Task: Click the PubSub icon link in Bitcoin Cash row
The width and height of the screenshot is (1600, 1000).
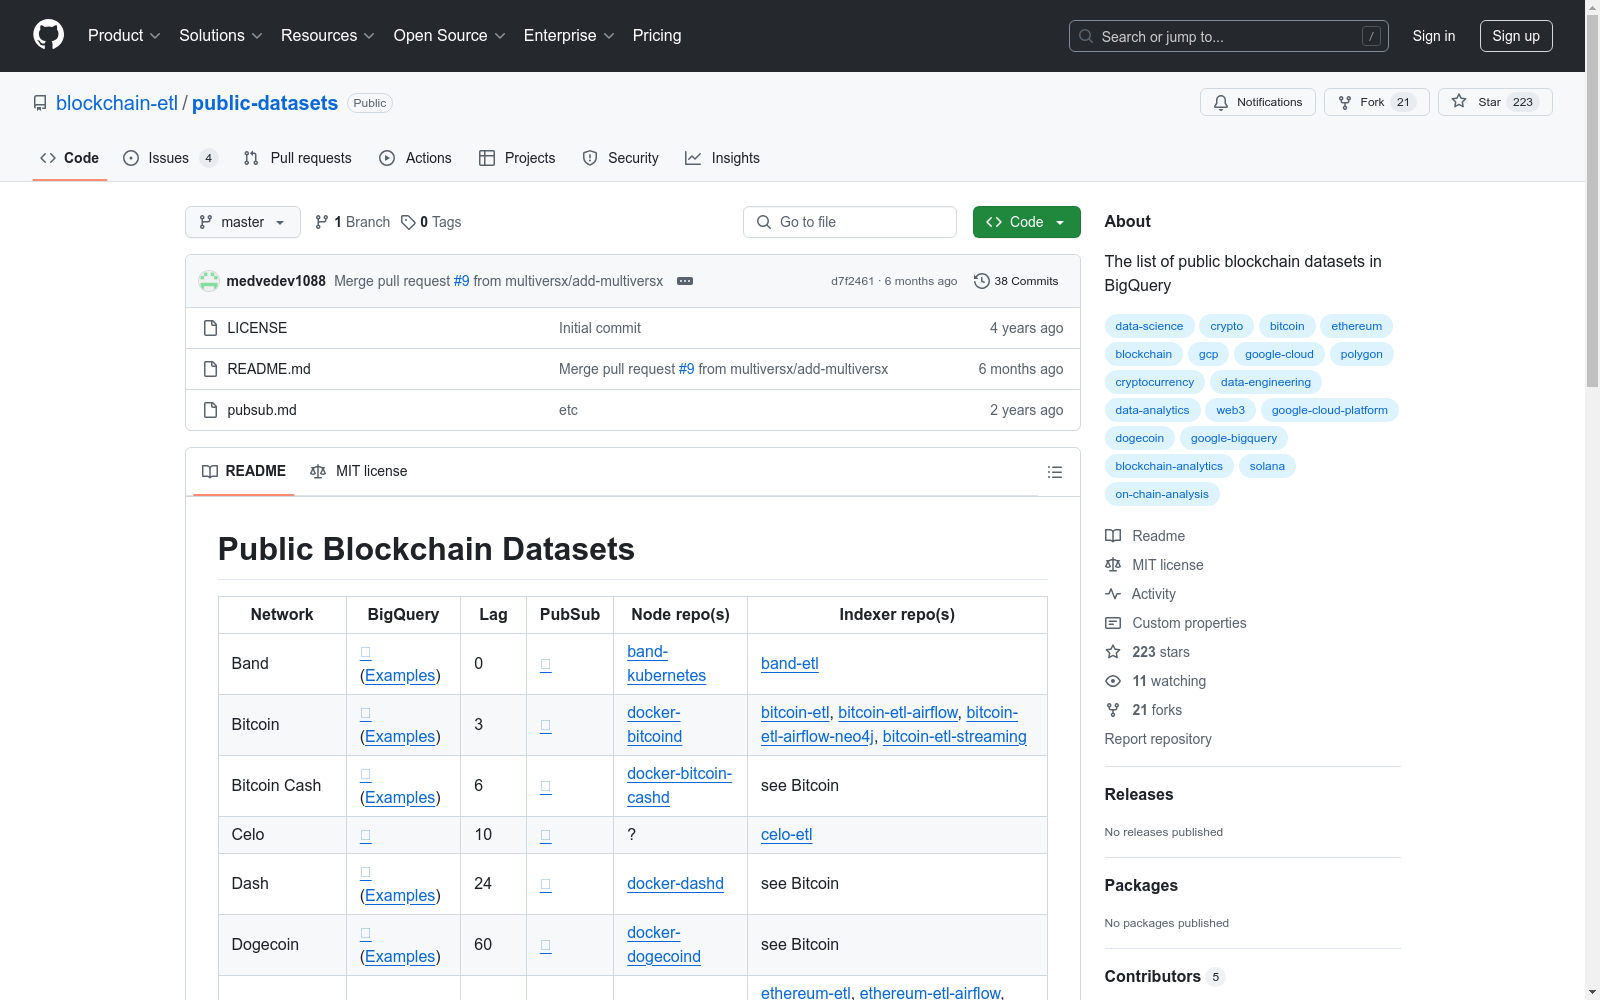Action: click(x=546, y=786)
